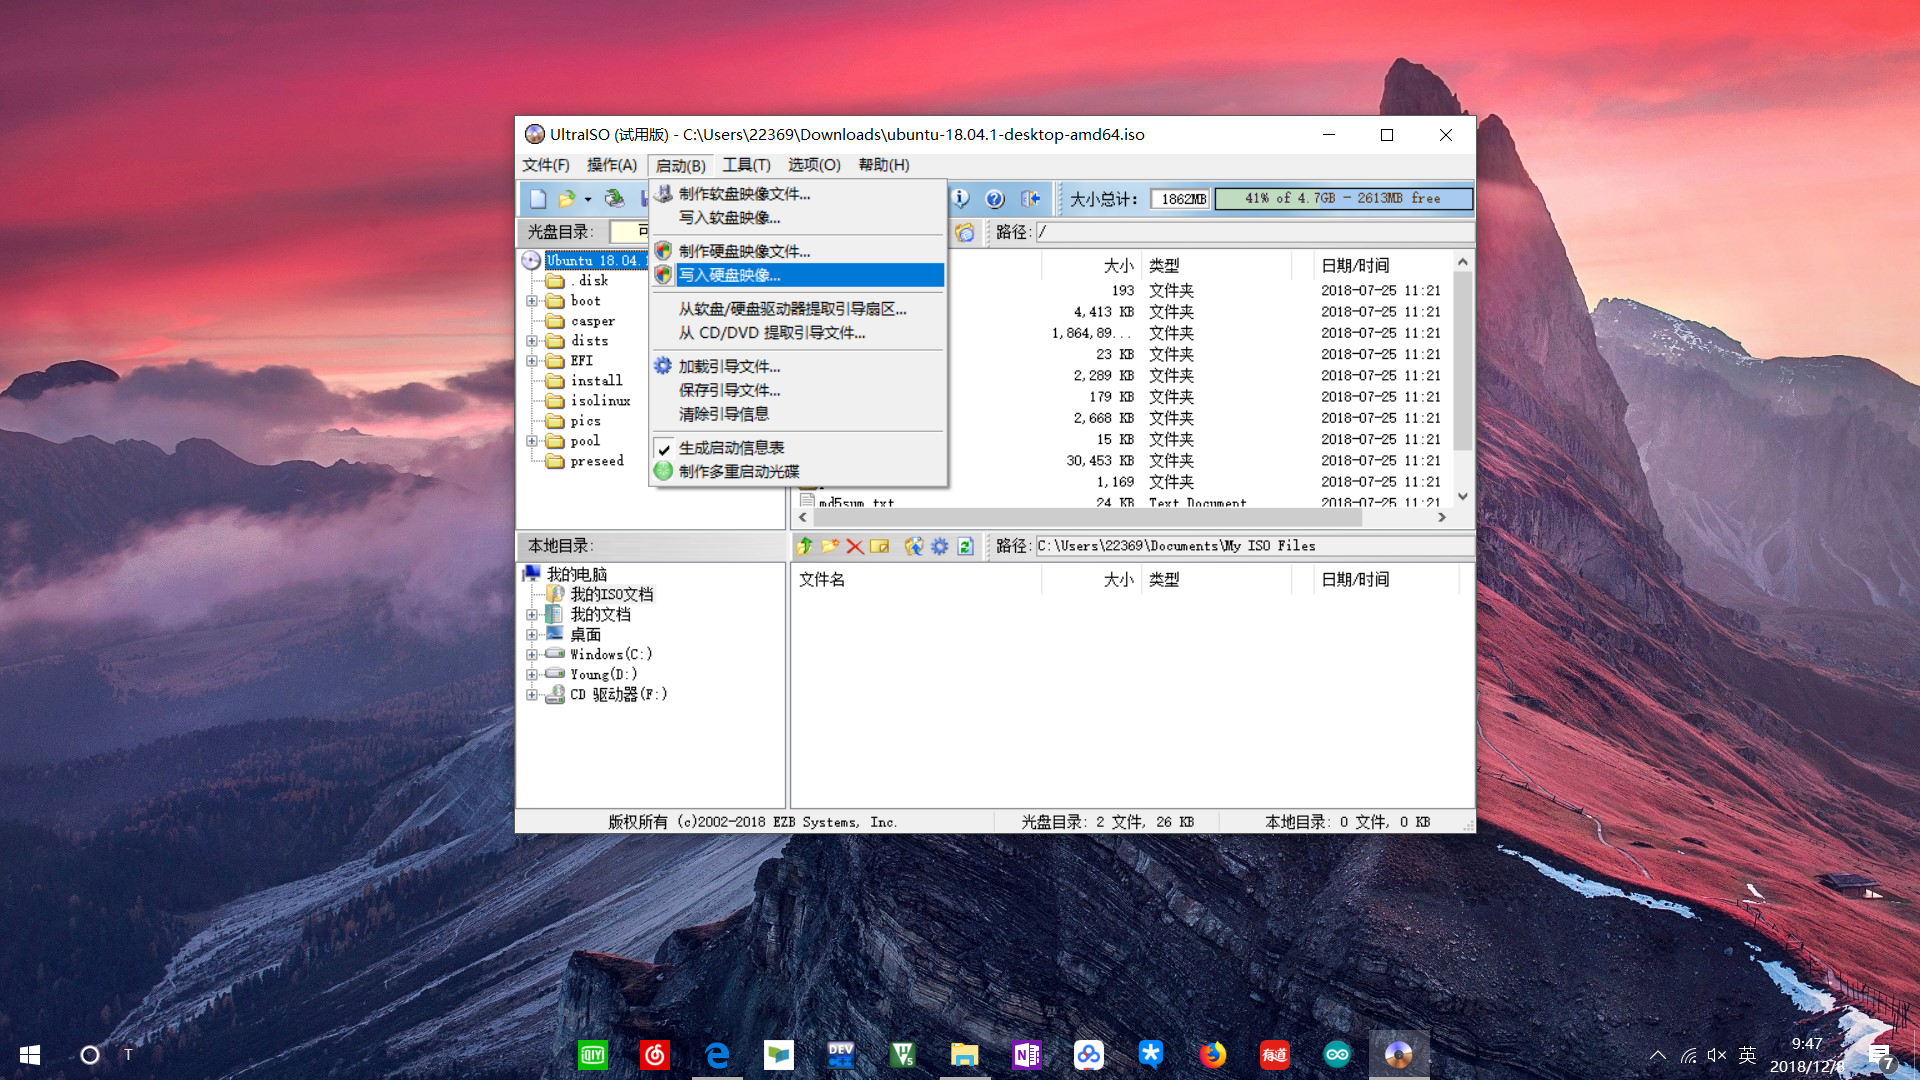Expand the Windows(C:) node in local tree
Image resolution: width=1920 pixels, height=1080 pixels.
pyautogui.click(x=531, y=654)
